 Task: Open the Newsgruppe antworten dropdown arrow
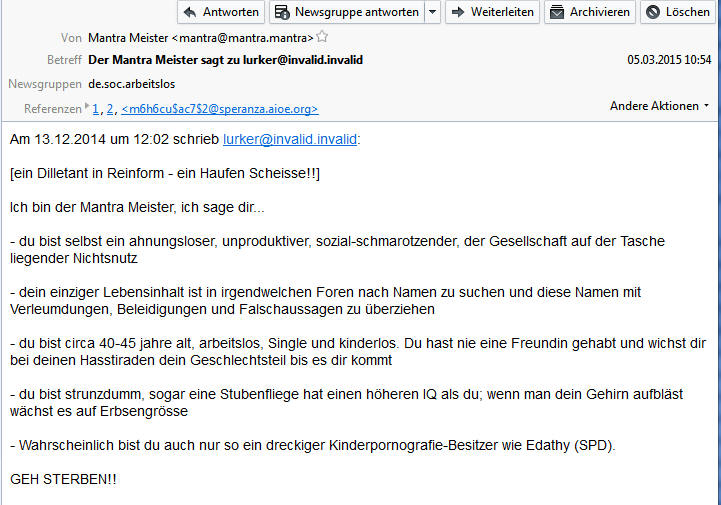coord(433,12)
